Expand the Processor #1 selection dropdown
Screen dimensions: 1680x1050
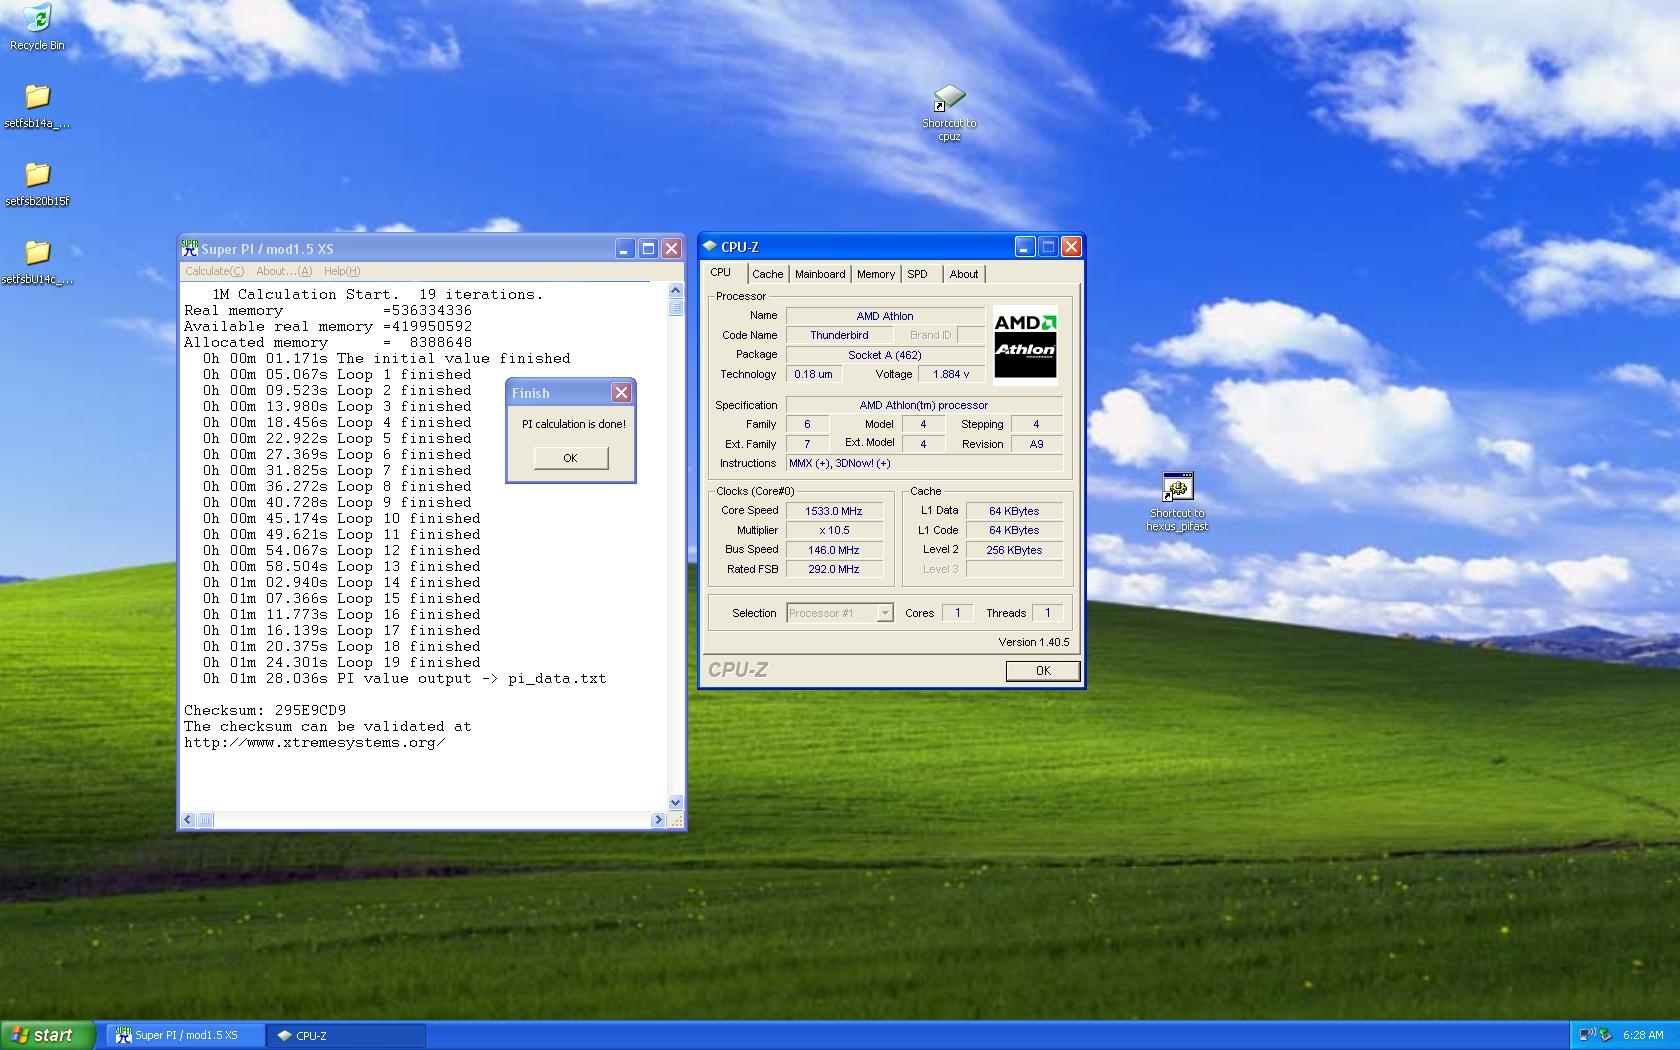tap(885, 613)
